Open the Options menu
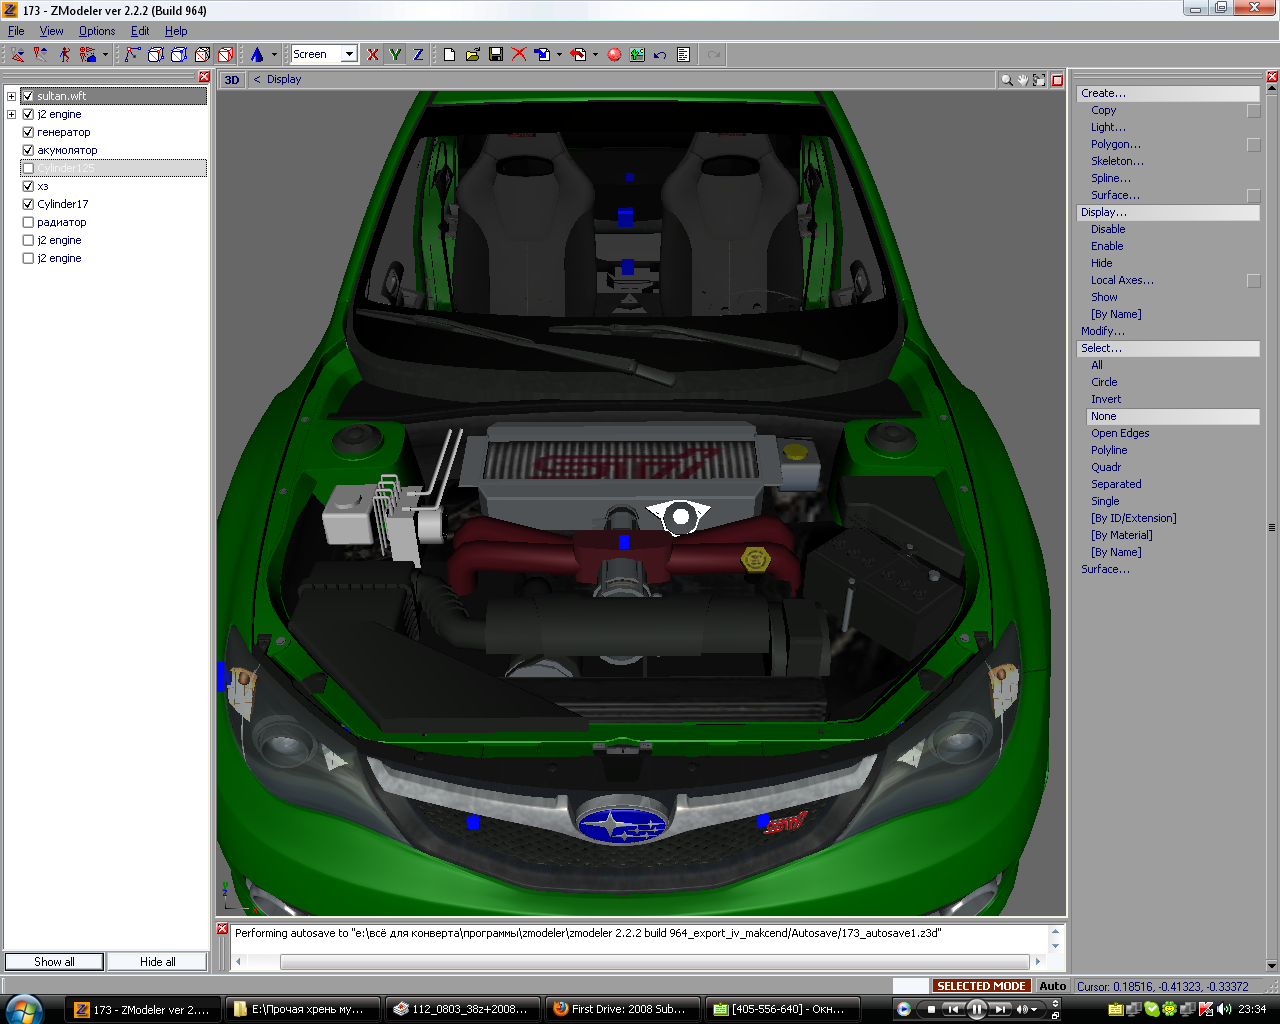 pyautogui.click(x=97, y=31)
